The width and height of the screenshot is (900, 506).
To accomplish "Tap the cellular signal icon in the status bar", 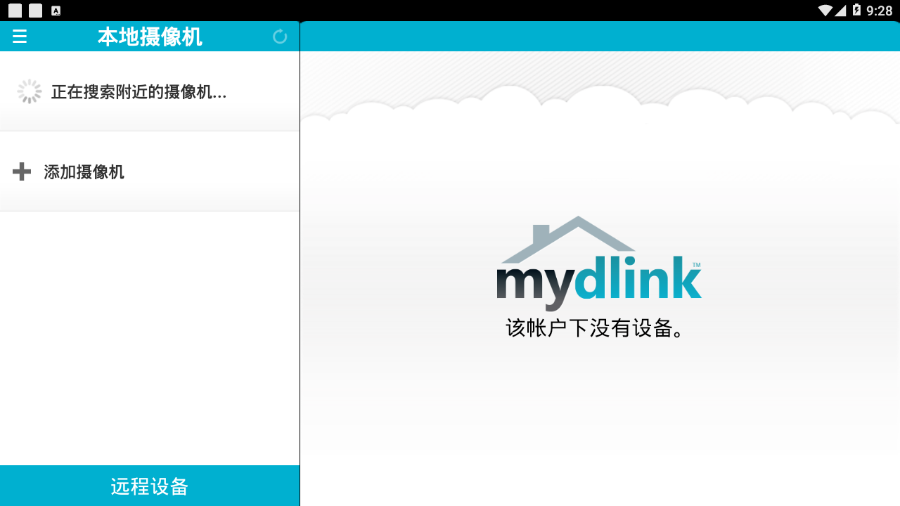I will click(x=840, y=10).
